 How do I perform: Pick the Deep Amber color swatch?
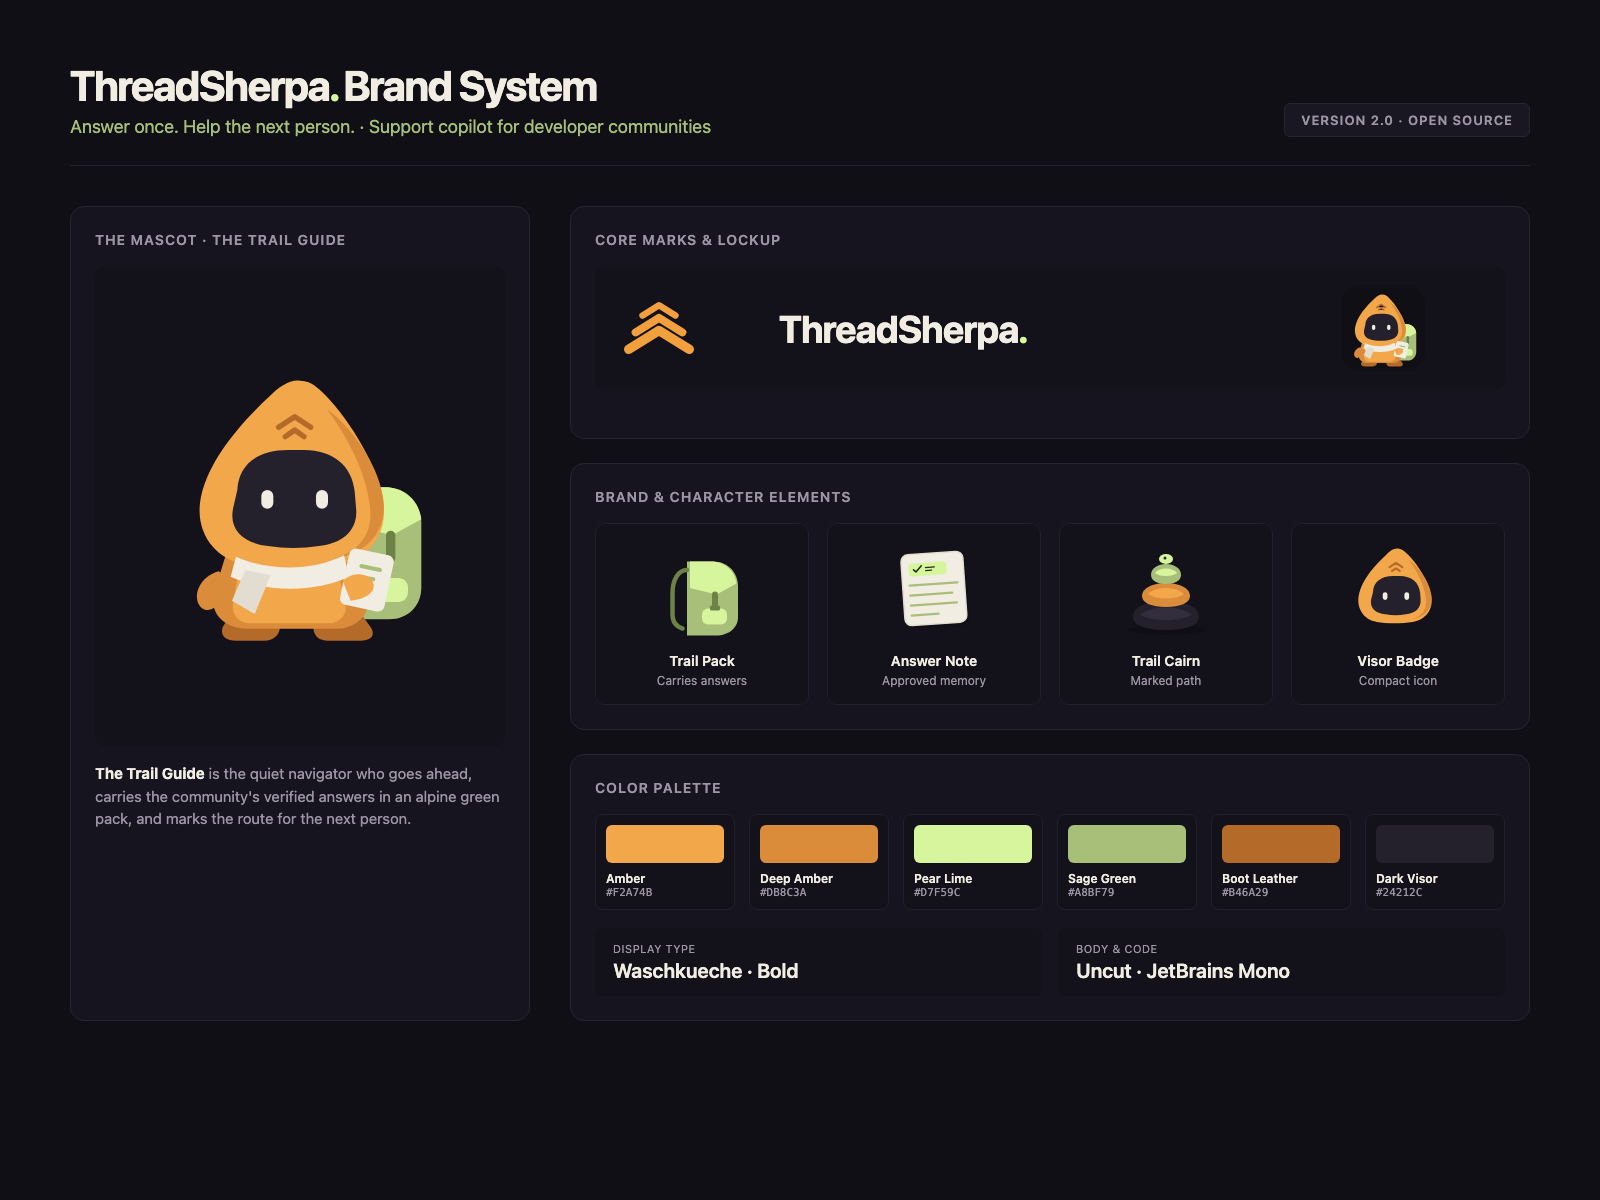click(819, 844)
